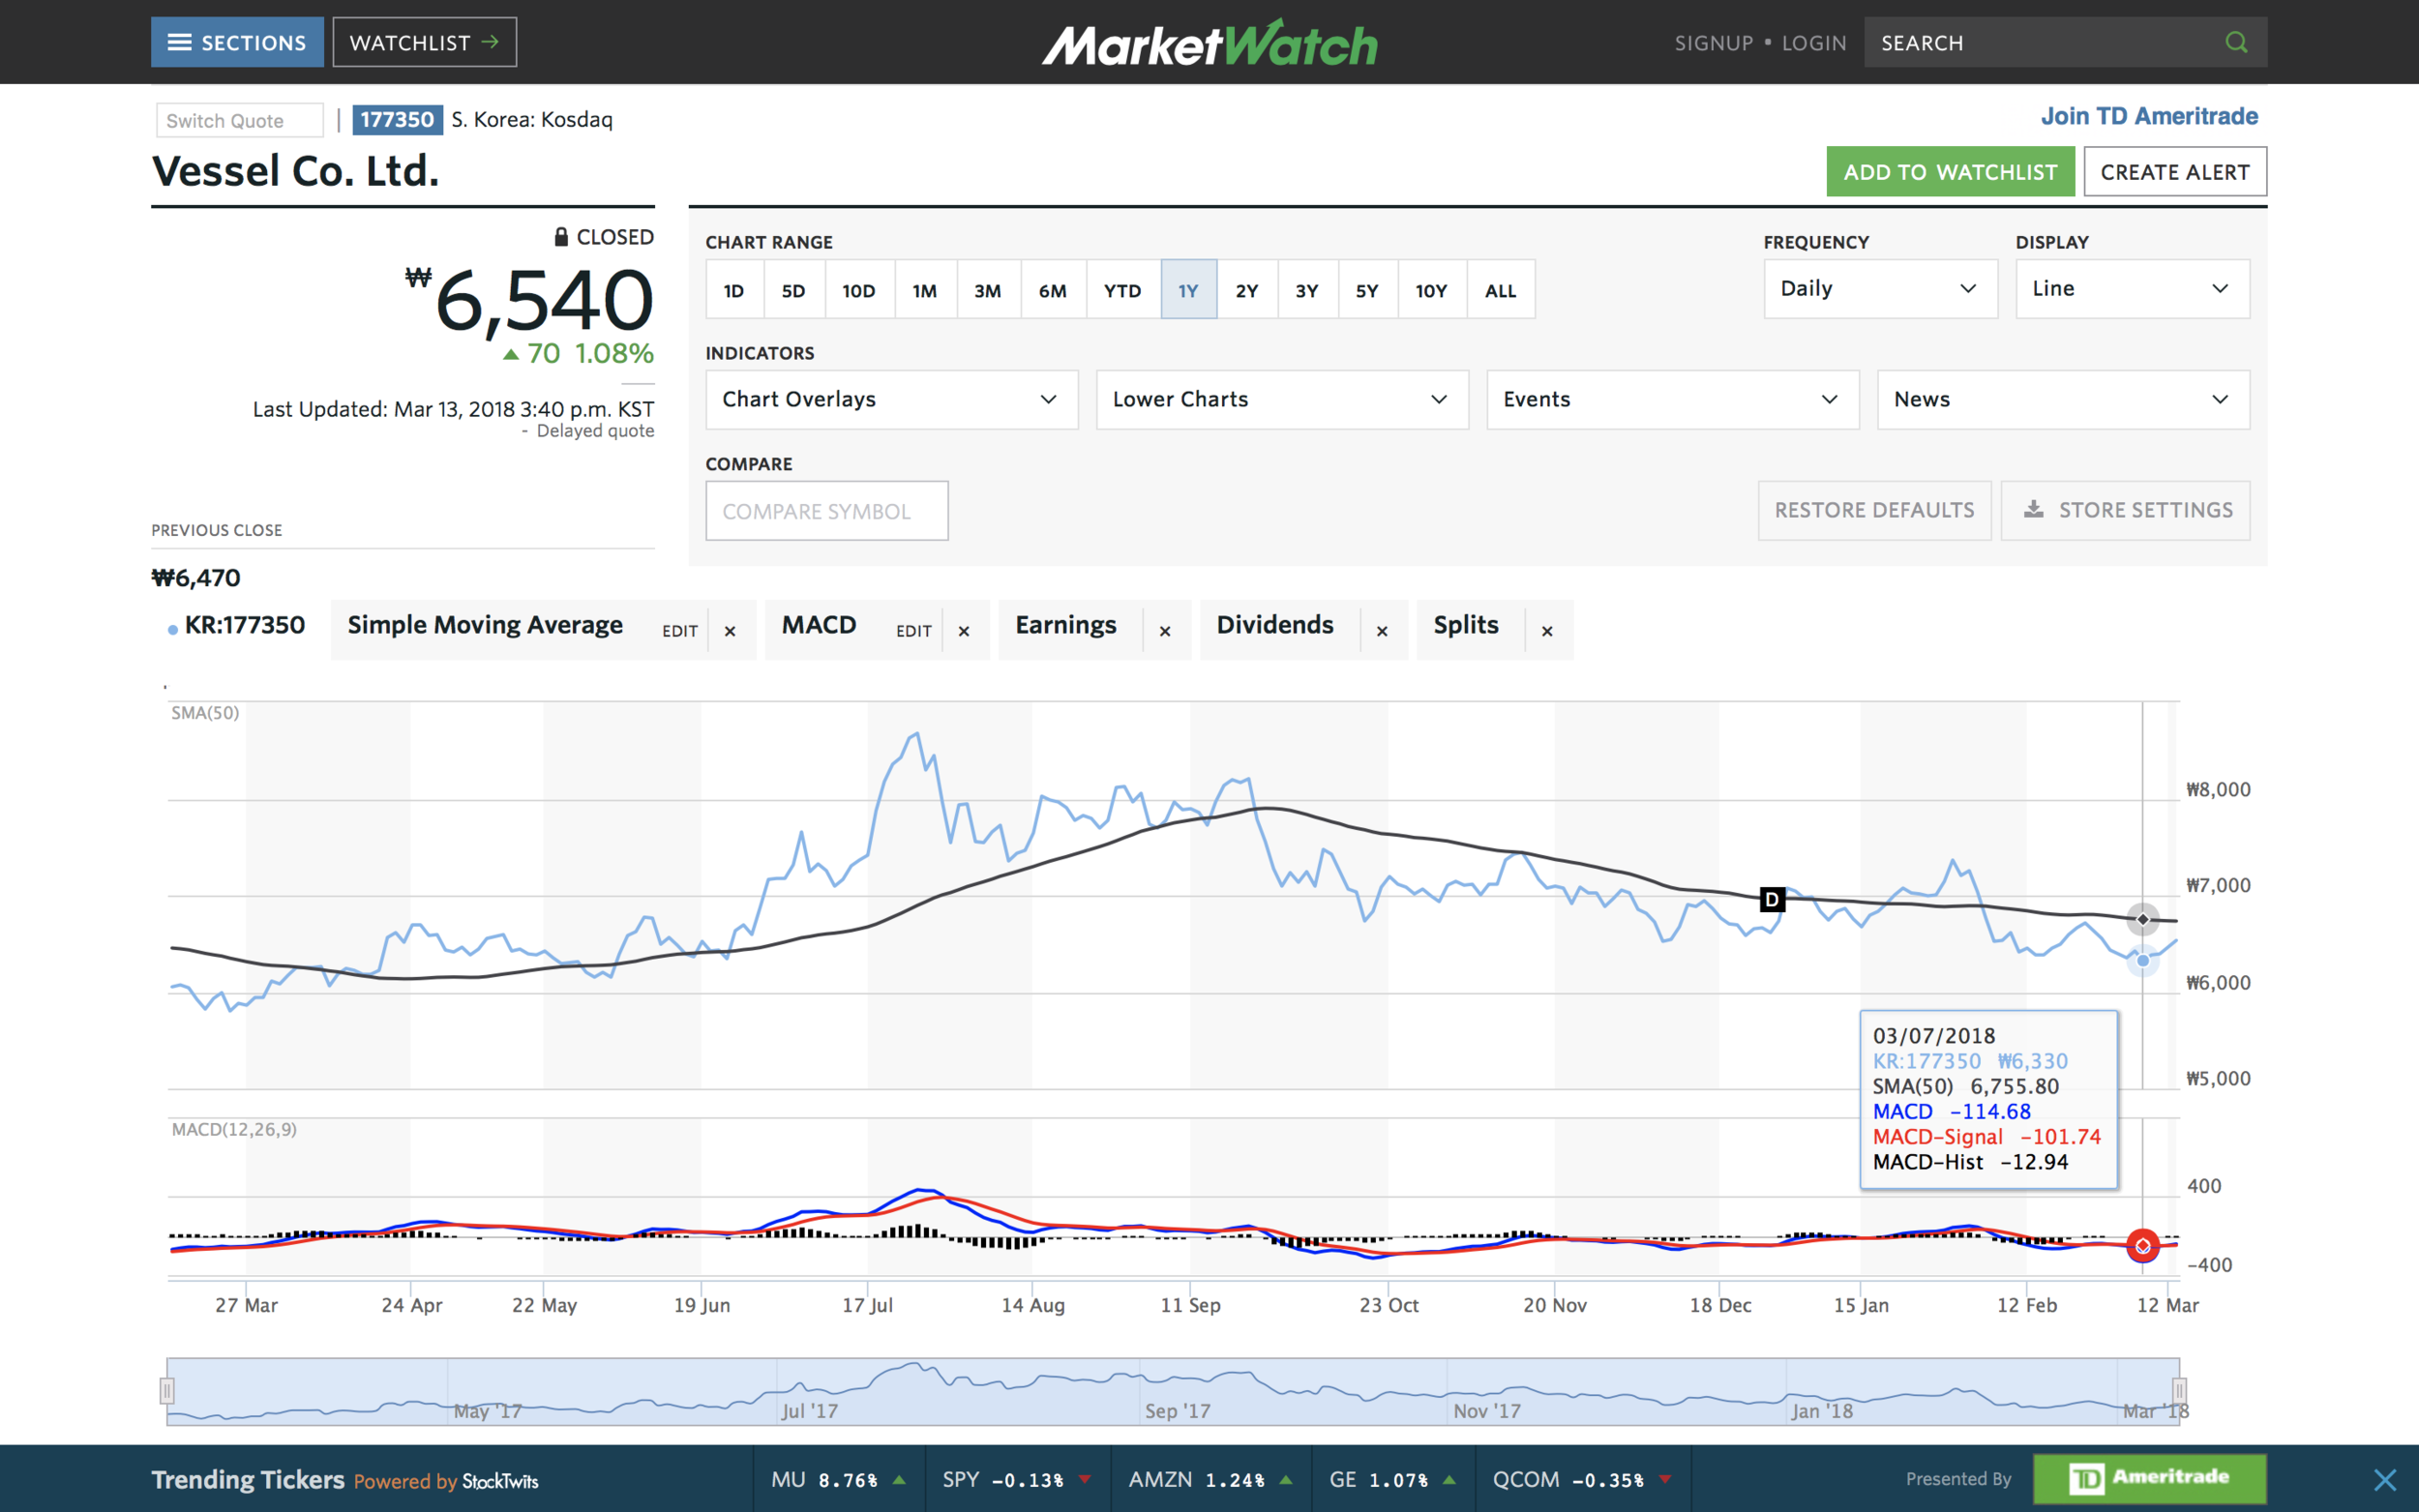Click the KR:177350 series legend label
The height and width of the screenshot is (1512, 2419).
pos(244,626)
